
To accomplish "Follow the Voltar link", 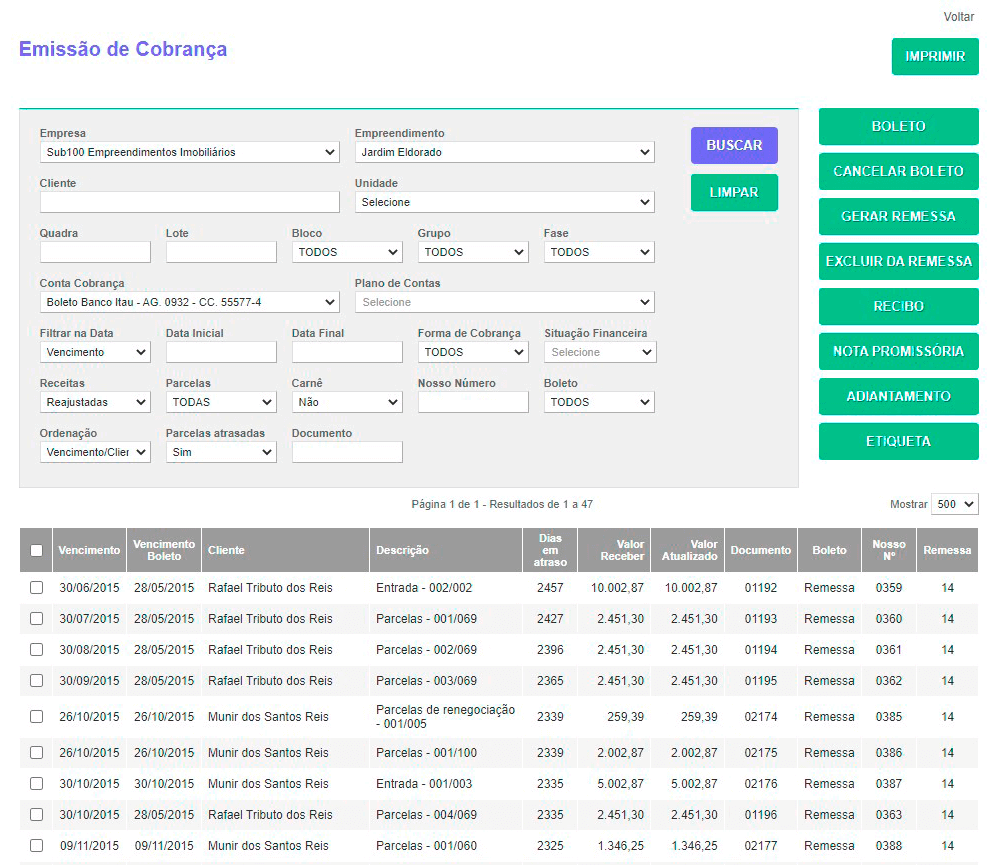I will (x=958, y=17).
